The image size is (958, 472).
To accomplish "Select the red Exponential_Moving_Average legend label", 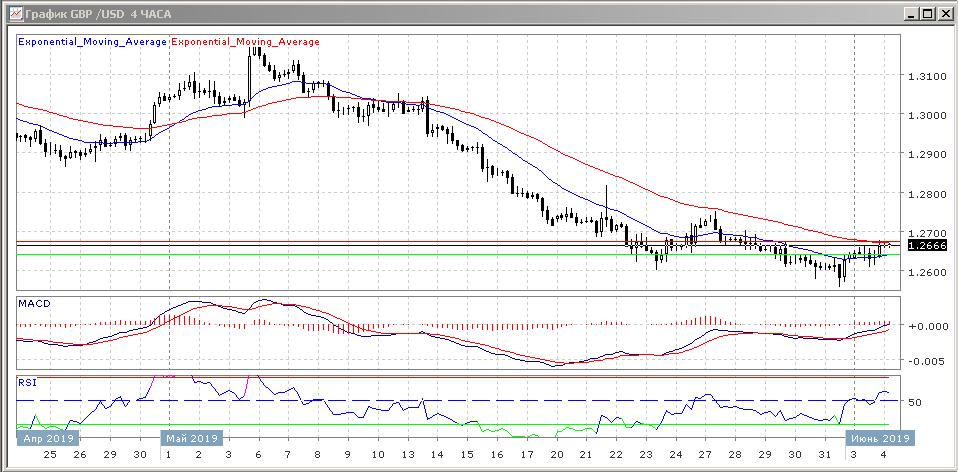I will point(246,42).
